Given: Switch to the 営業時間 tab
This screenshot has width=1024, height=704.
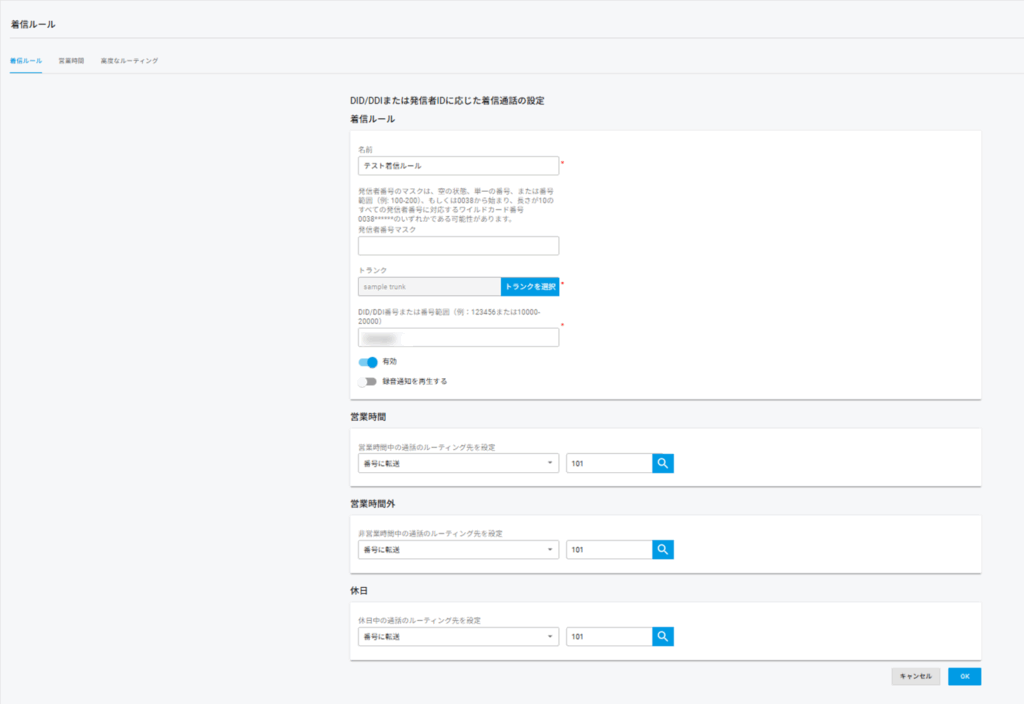Looking at the screenshot, I should point(71,61).
